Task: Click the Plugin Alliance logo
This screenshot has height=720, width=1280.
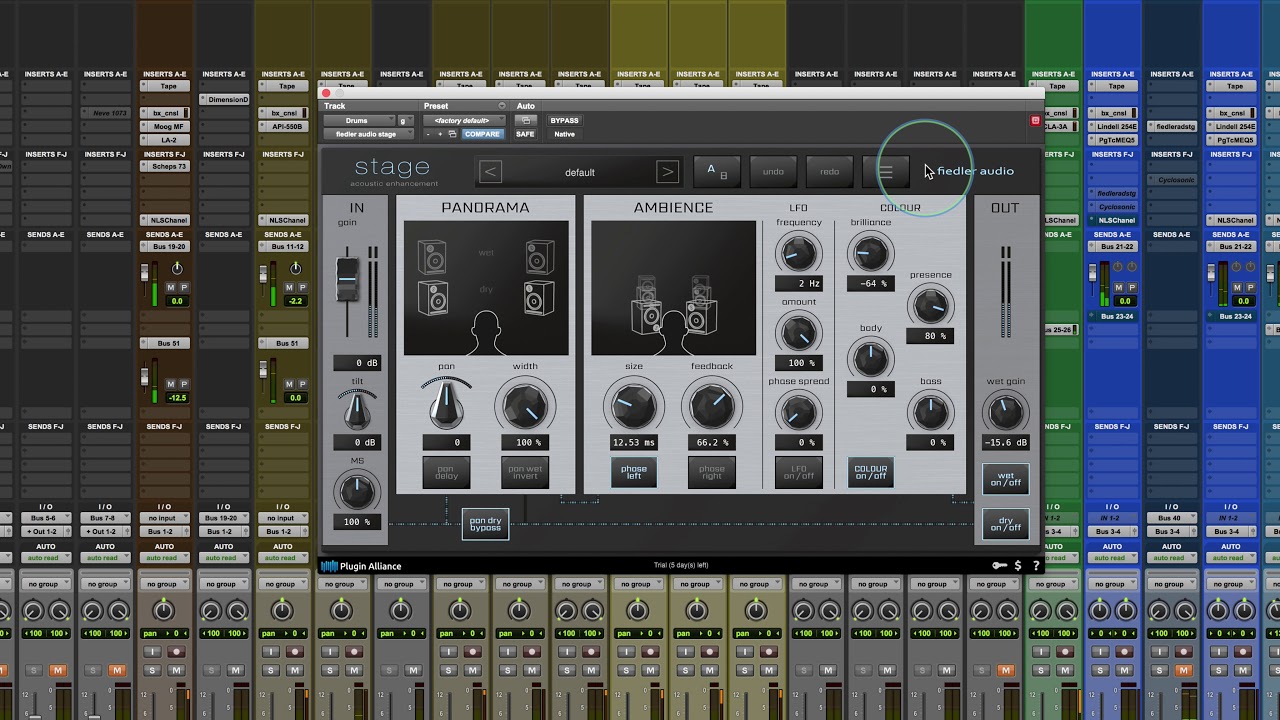Action: 361,566
